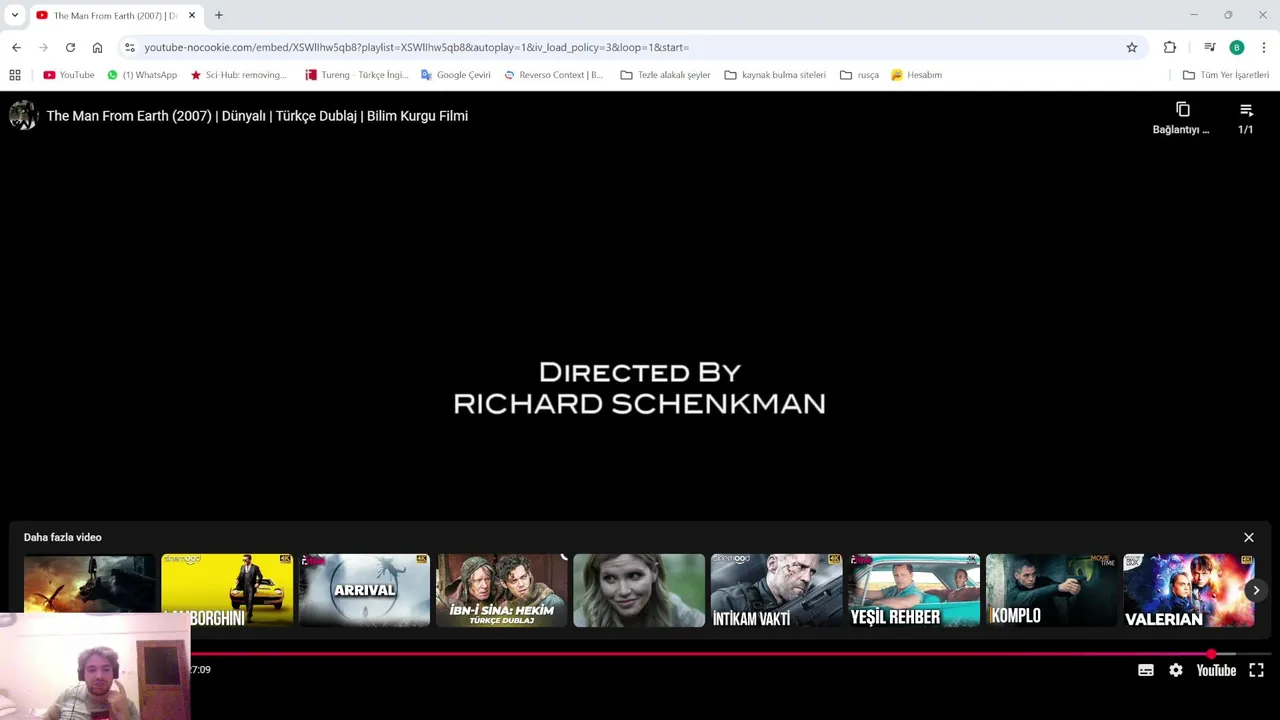Open the İntikam Vakti suggested video
Image resolution: width=1280 pixels, height=720 pixels.
click(x=777, y=591)
